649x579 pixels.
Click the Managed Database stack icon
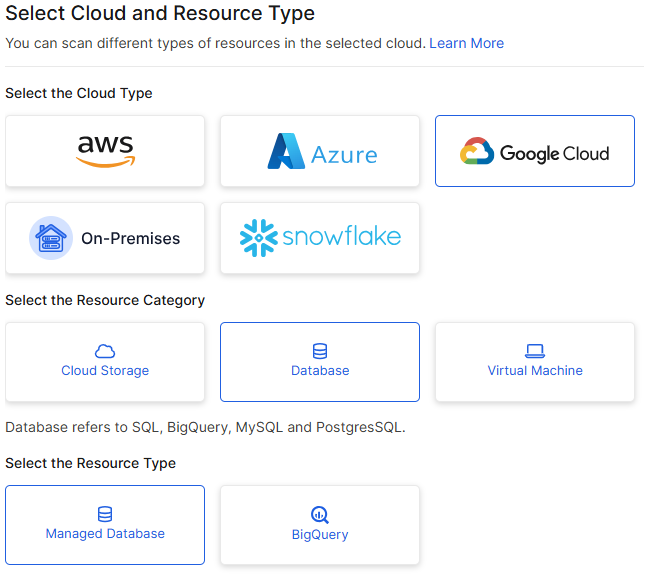(x=105, y=514)
